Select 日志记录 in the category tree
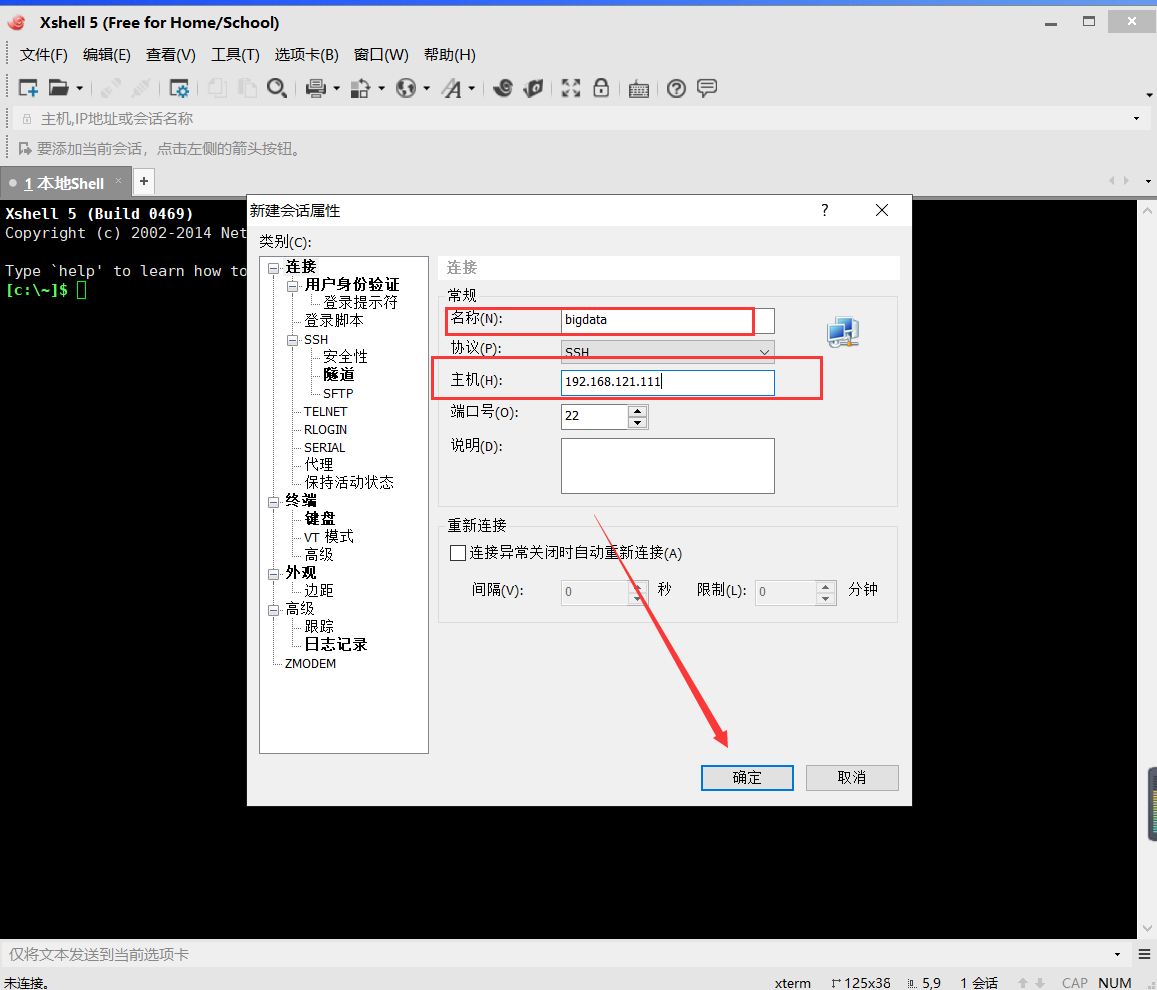This screenshot has width=1157, height=990. (x=336, y=645)
